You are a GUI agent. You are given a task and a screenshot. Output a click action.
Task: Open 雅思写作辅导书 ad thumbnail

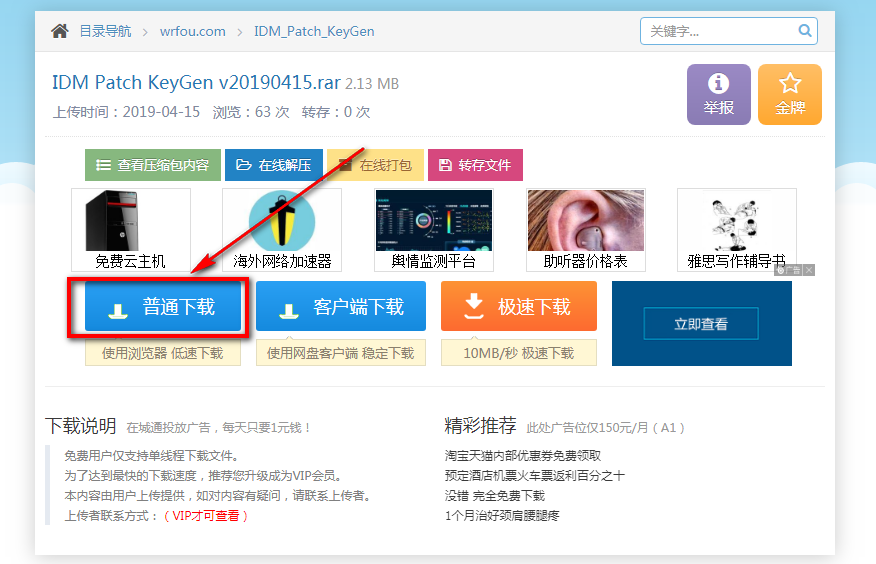737,230
